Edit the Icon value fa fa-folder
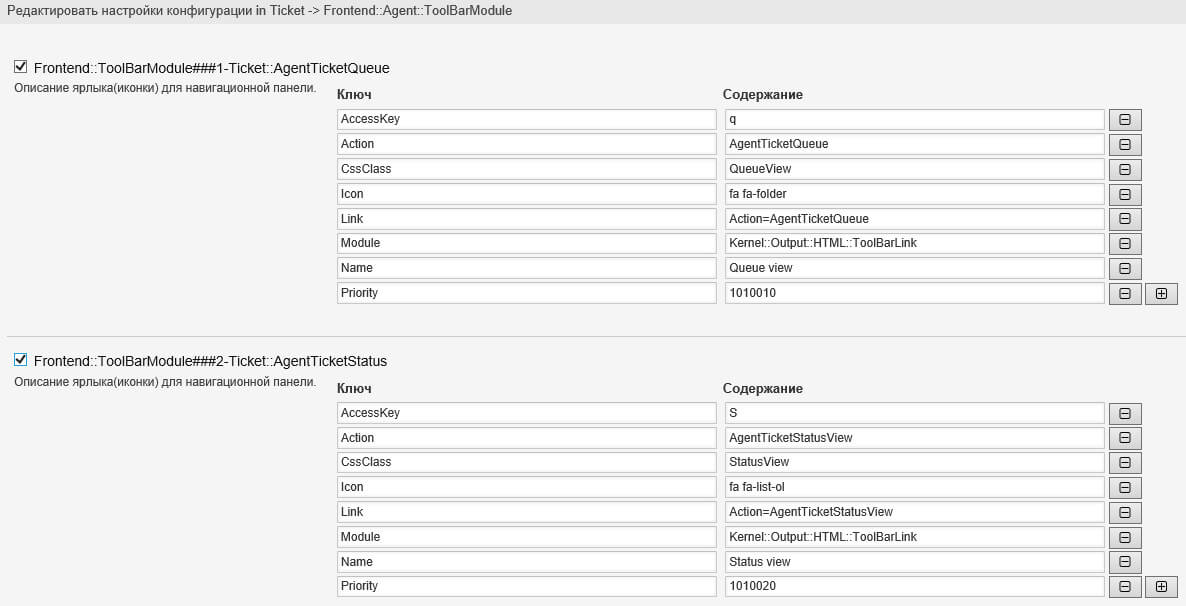The height and width of the screenshot is (606, 1186). point(914,194)
